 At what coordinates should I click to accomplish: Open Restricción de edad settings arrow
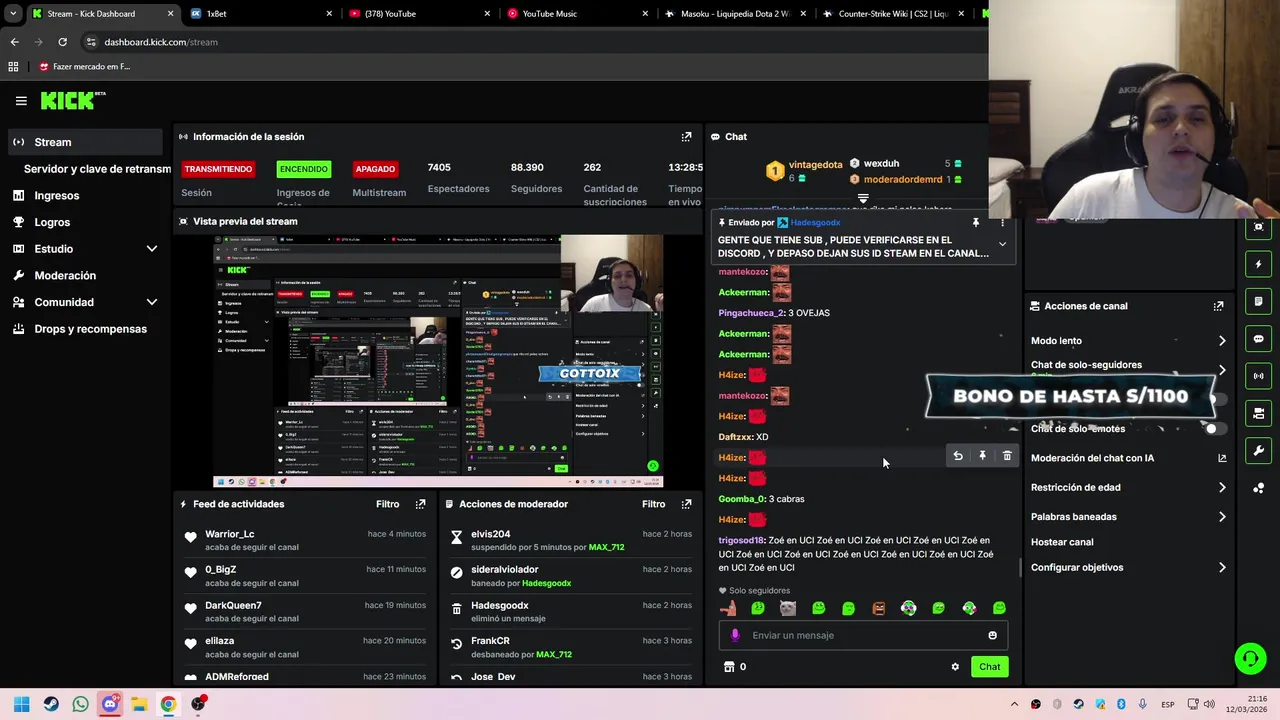click(1222, 488)
